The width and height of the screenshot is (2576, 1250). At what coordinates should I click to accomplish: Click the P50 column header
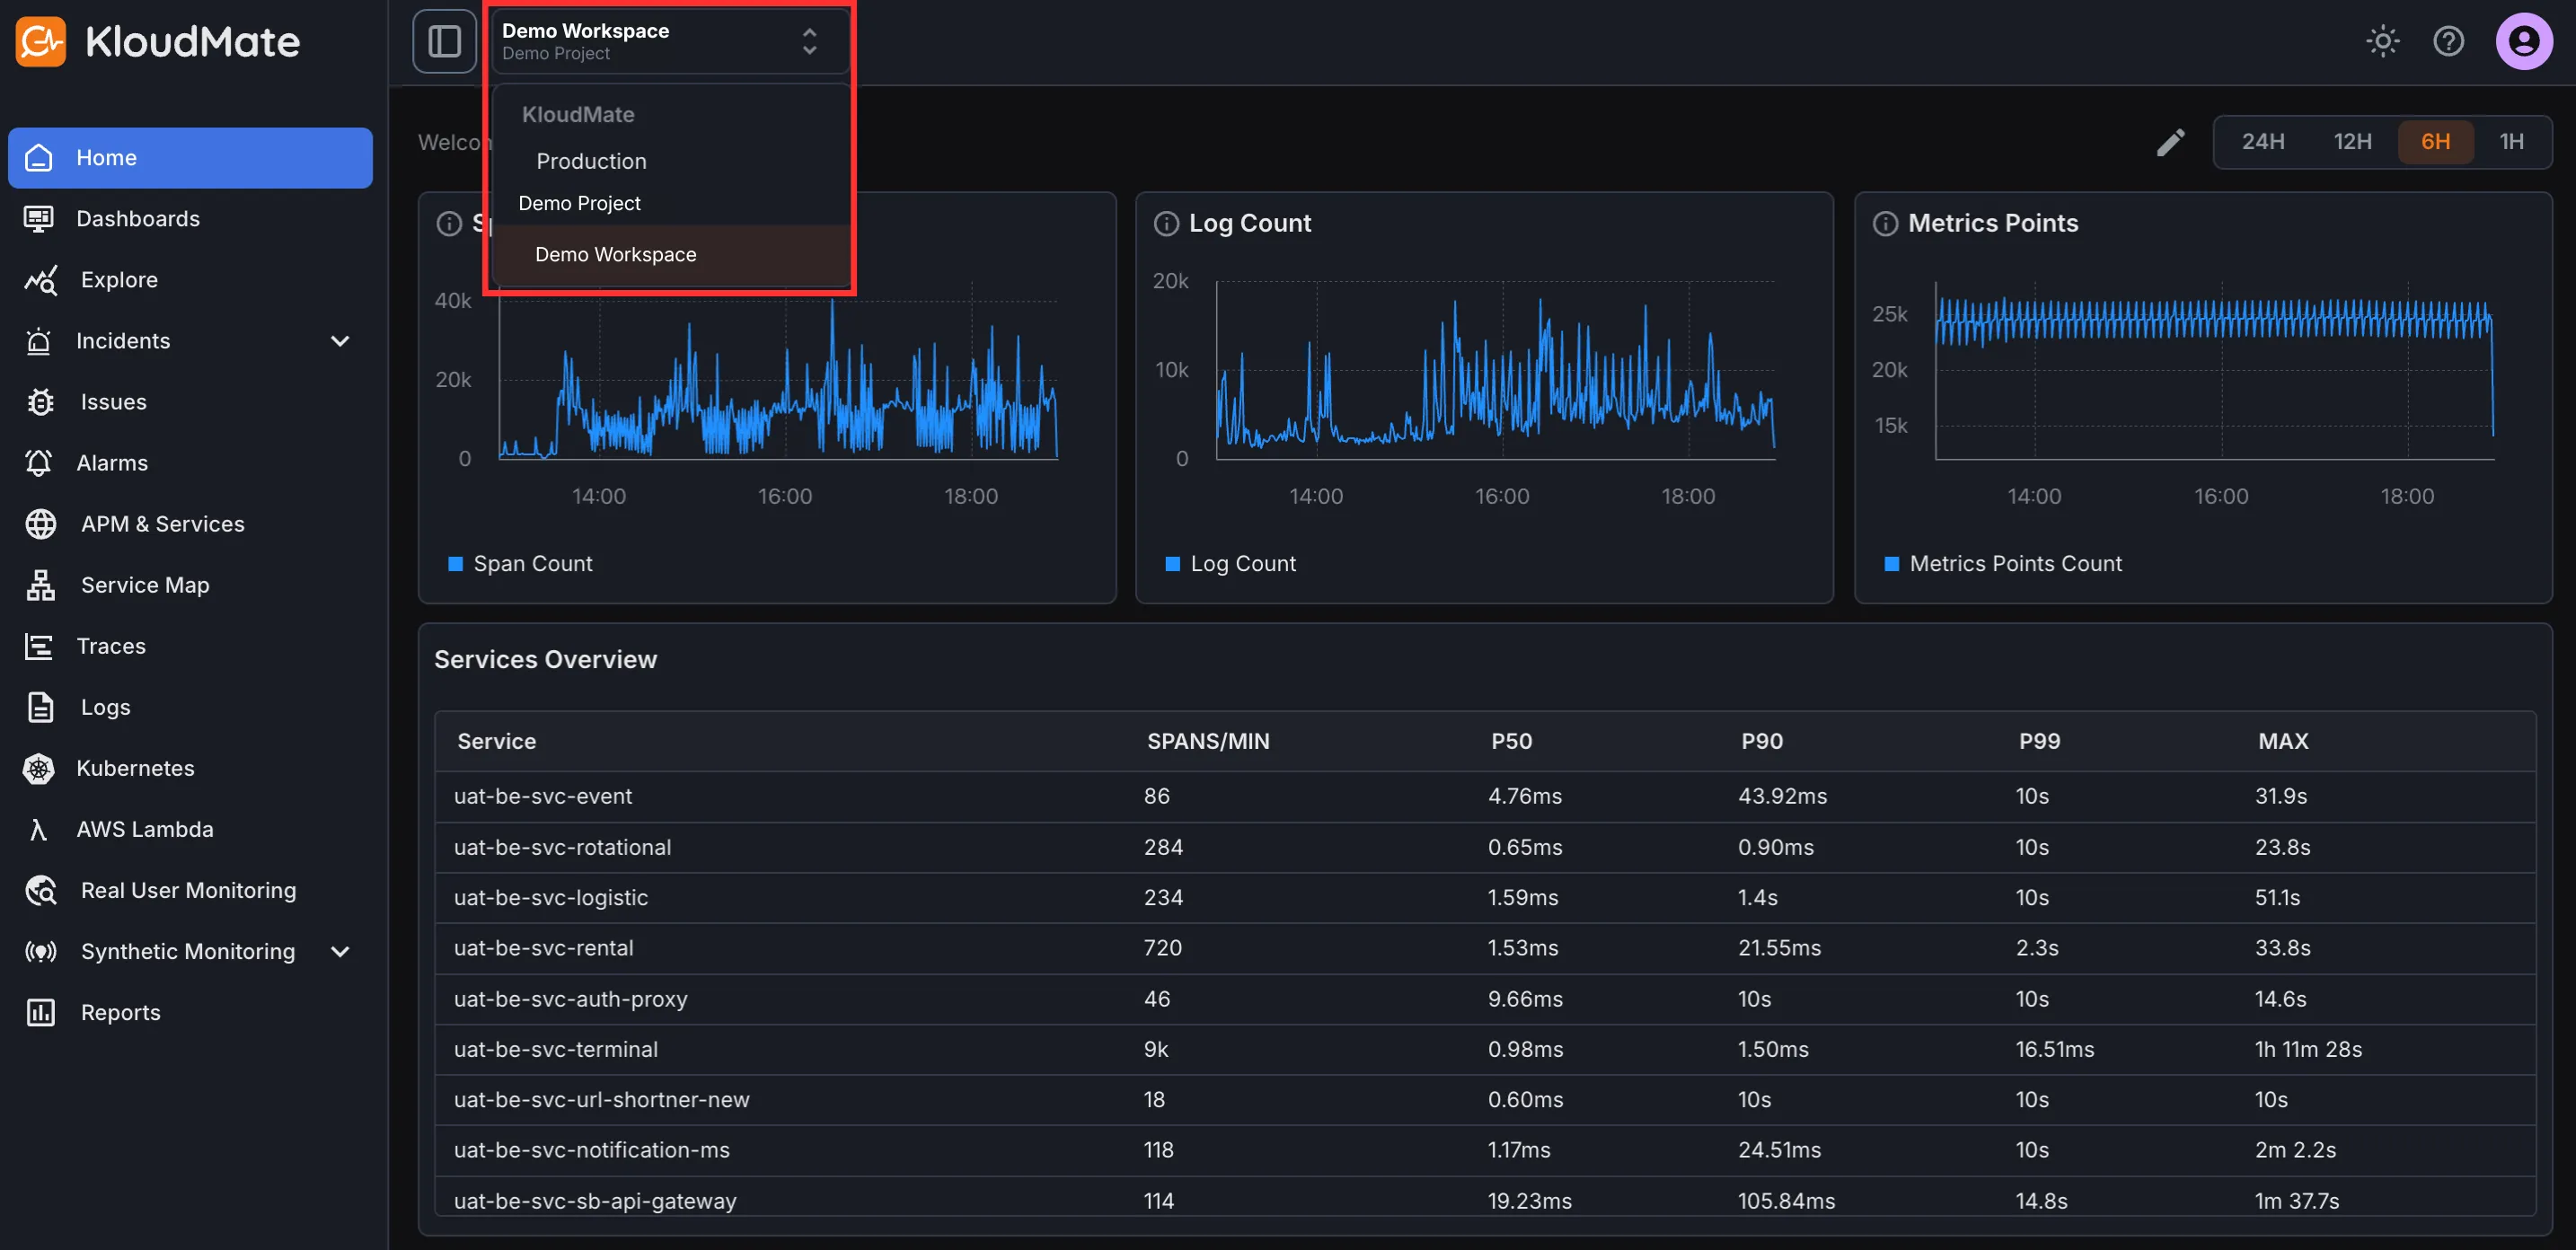[1511, 741]
